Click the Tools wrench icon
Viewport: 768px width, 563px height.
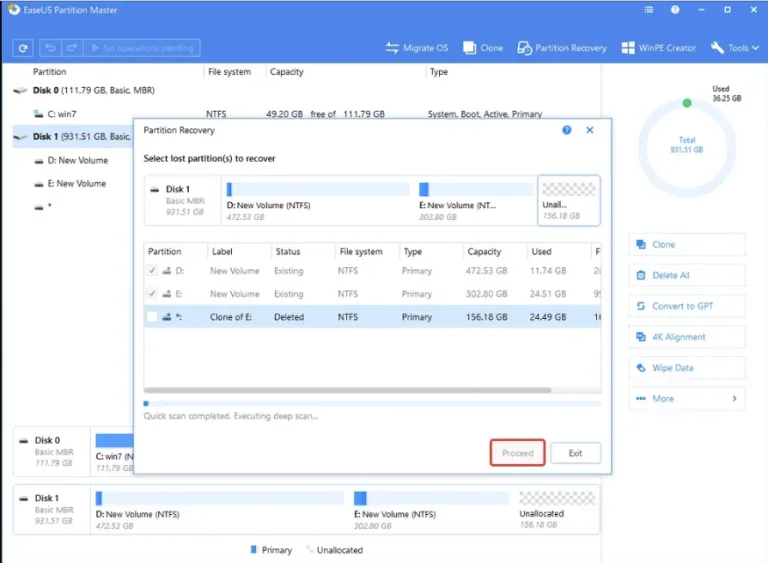717,48
